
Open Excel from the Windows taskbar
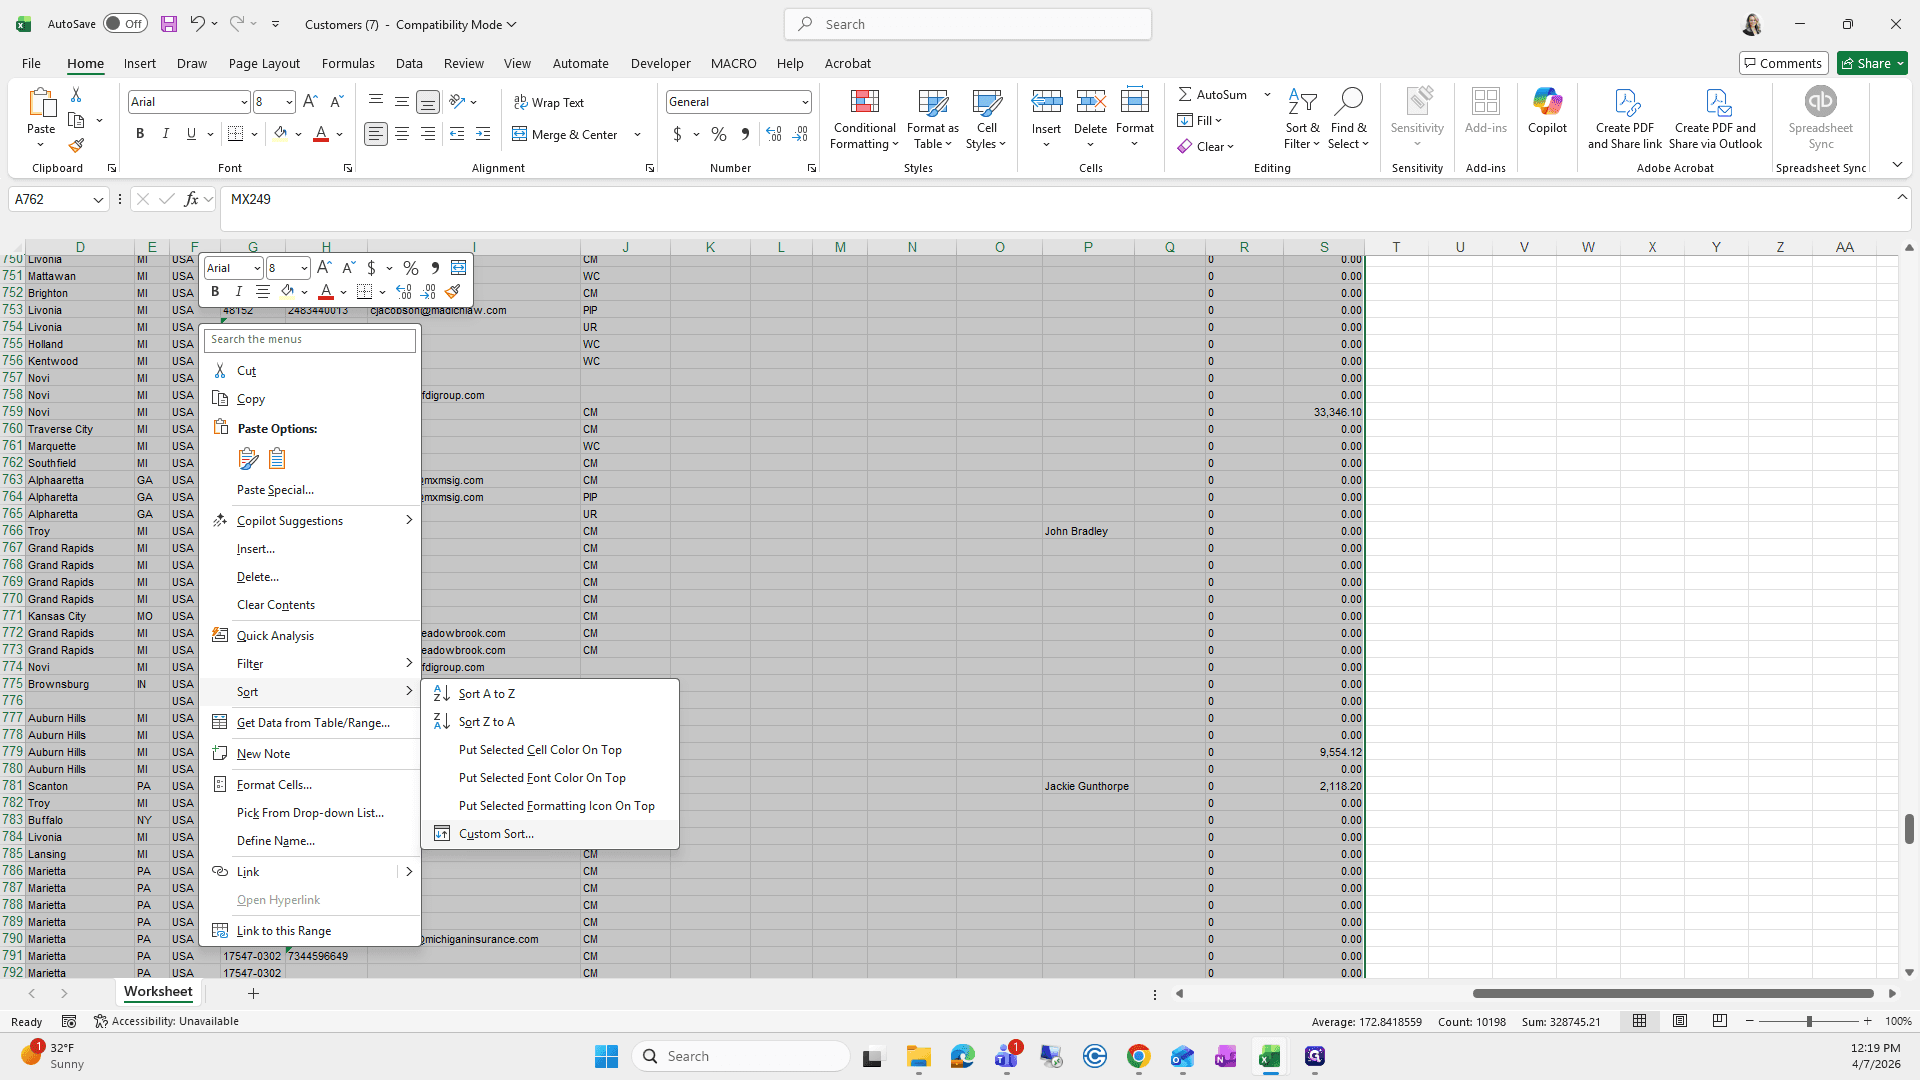click(x=1270, y=1056)
